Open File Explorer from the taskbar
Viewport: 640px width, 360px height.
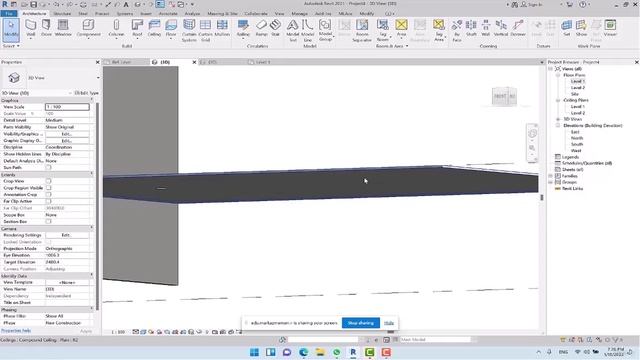pyautogui.click(x=320, y=352)
